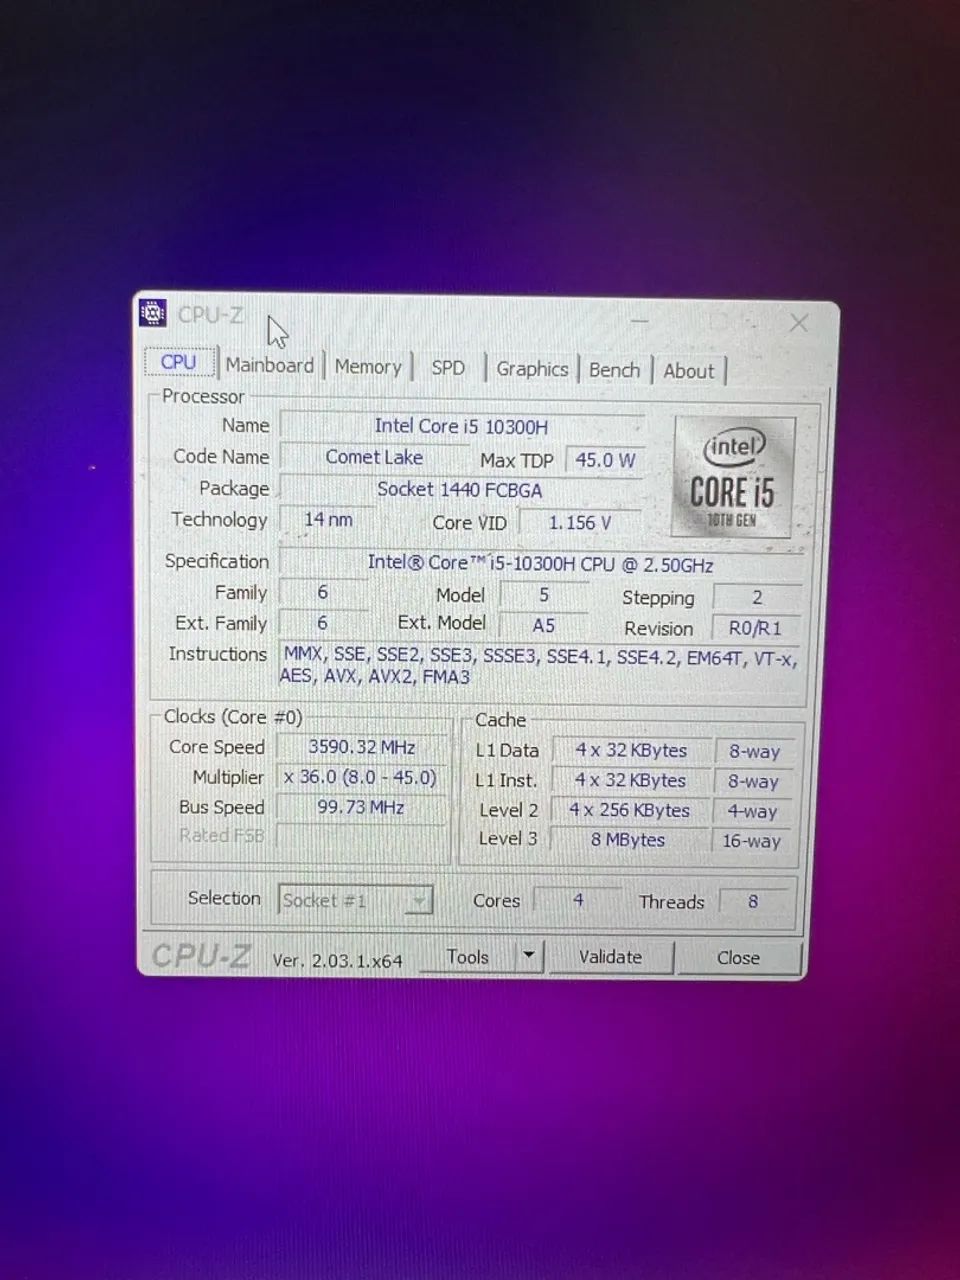This screenshot has height=1280, width=960.
Task: Open the Memory tab
Action: pos(368,367)
